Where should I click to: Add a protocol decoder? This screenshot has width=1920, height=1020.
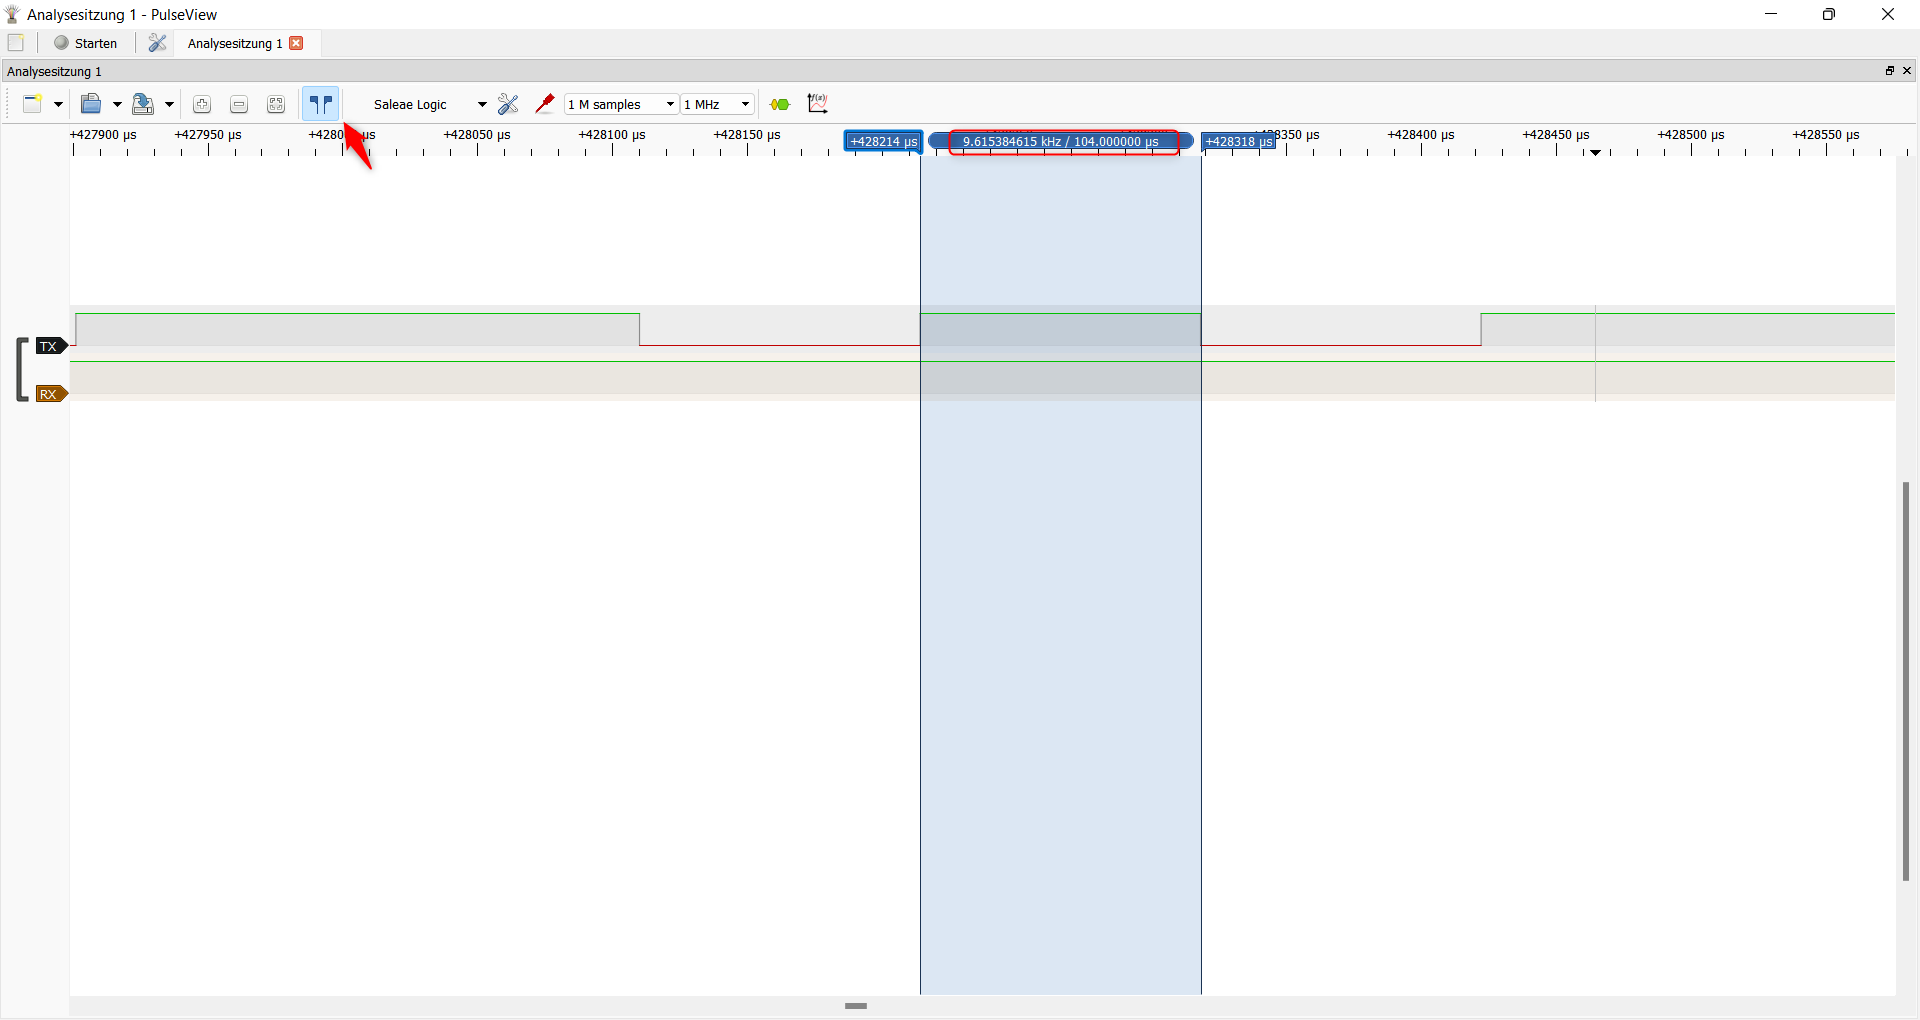click(780, 103)
